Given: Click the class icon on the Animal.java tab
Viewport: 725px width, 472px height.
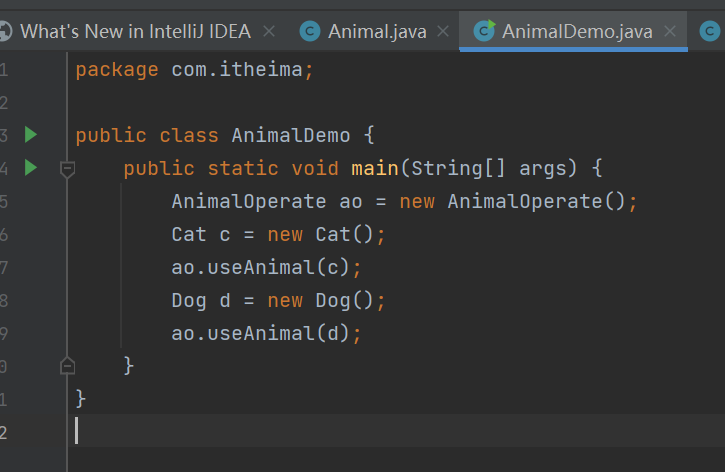Looking at the screenshot, I should coord(311,32).
